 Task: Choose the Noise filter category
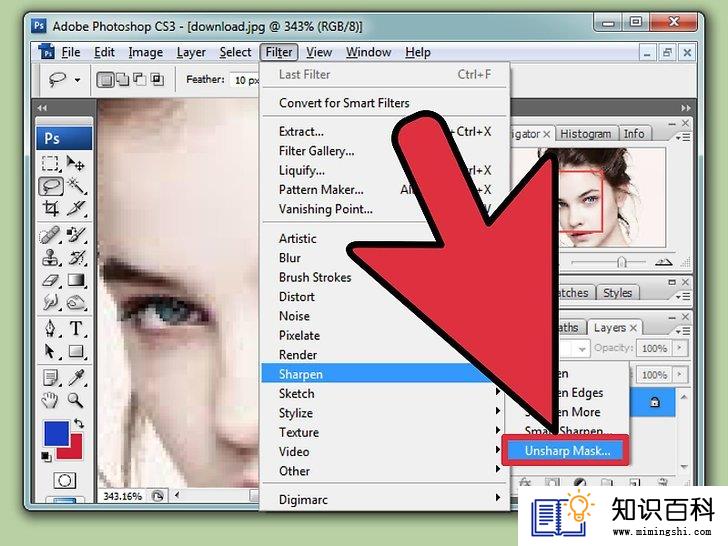coord(294,316)
